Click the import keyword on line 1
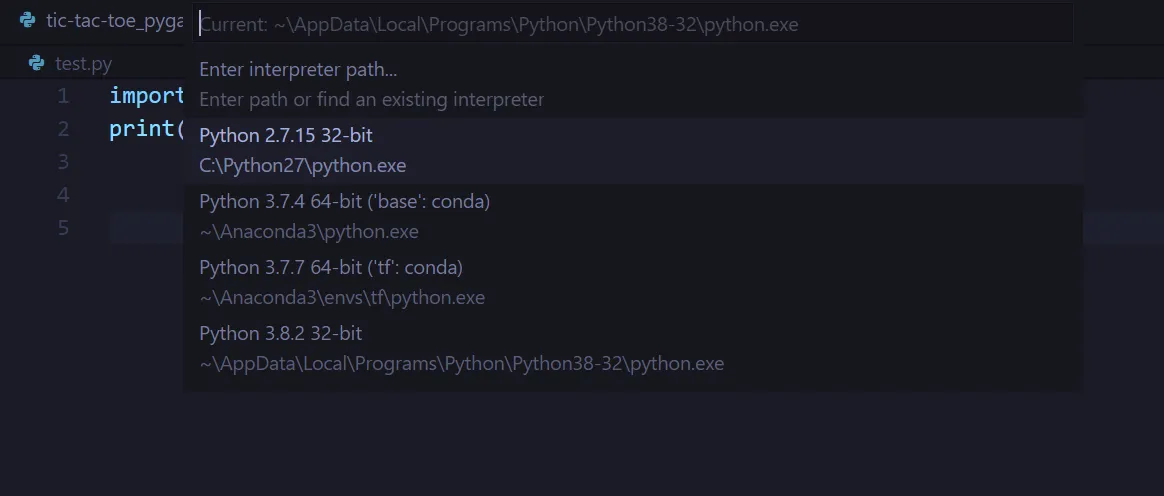Viewport: 1164px width, 496px height. coord(146,96)
